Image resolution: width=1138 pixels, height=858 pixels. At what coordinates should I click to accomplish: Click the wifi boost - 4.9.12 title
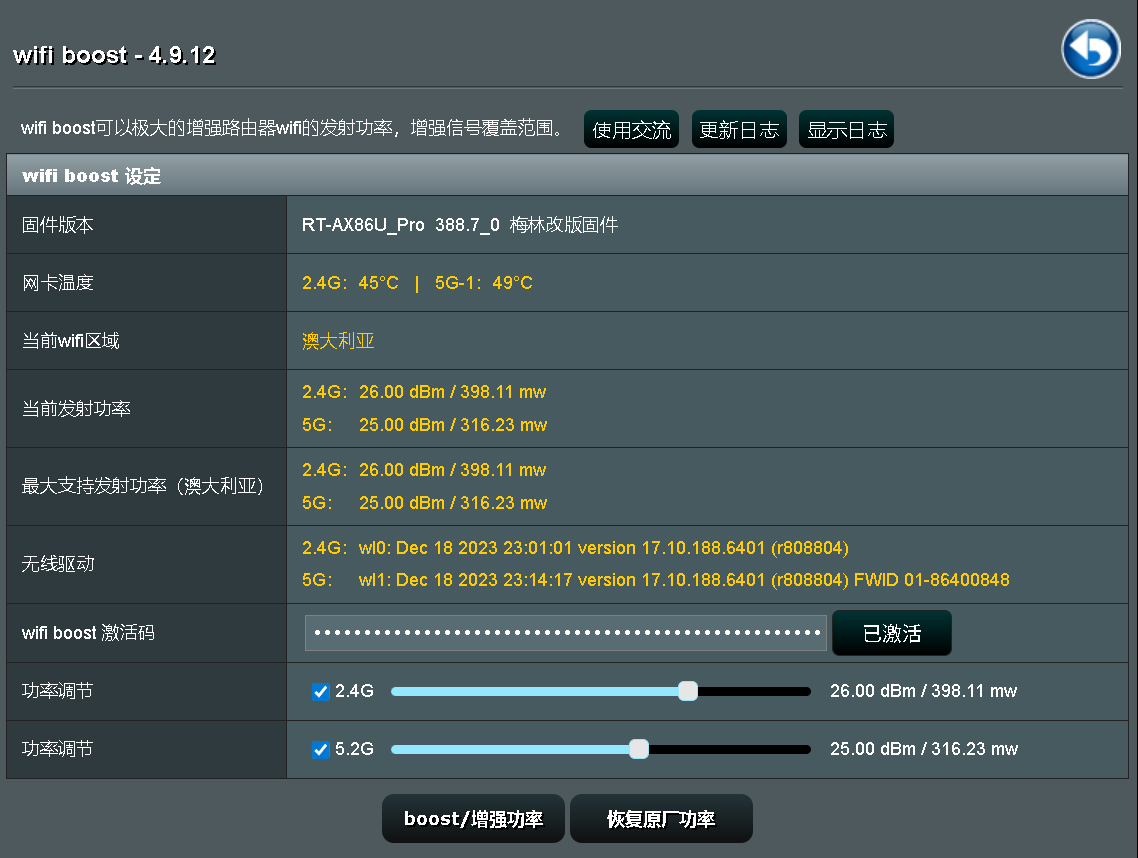click(114, 55)
